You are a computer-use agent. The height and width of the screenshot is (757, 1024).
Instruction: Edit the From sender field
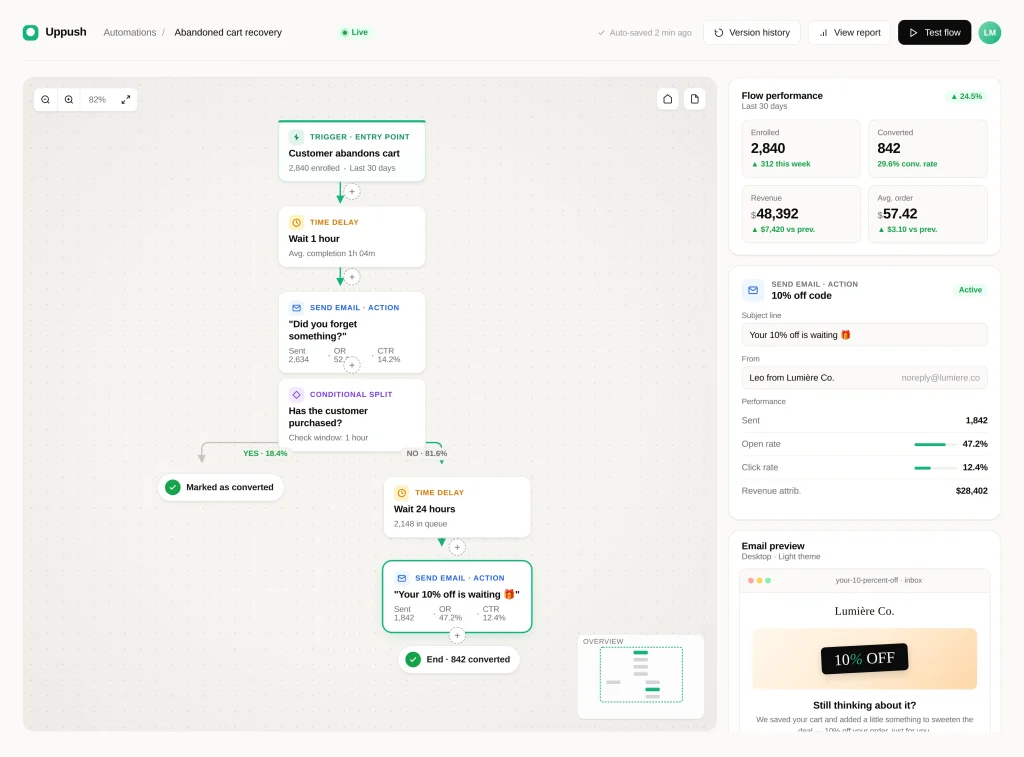(864, 378)
